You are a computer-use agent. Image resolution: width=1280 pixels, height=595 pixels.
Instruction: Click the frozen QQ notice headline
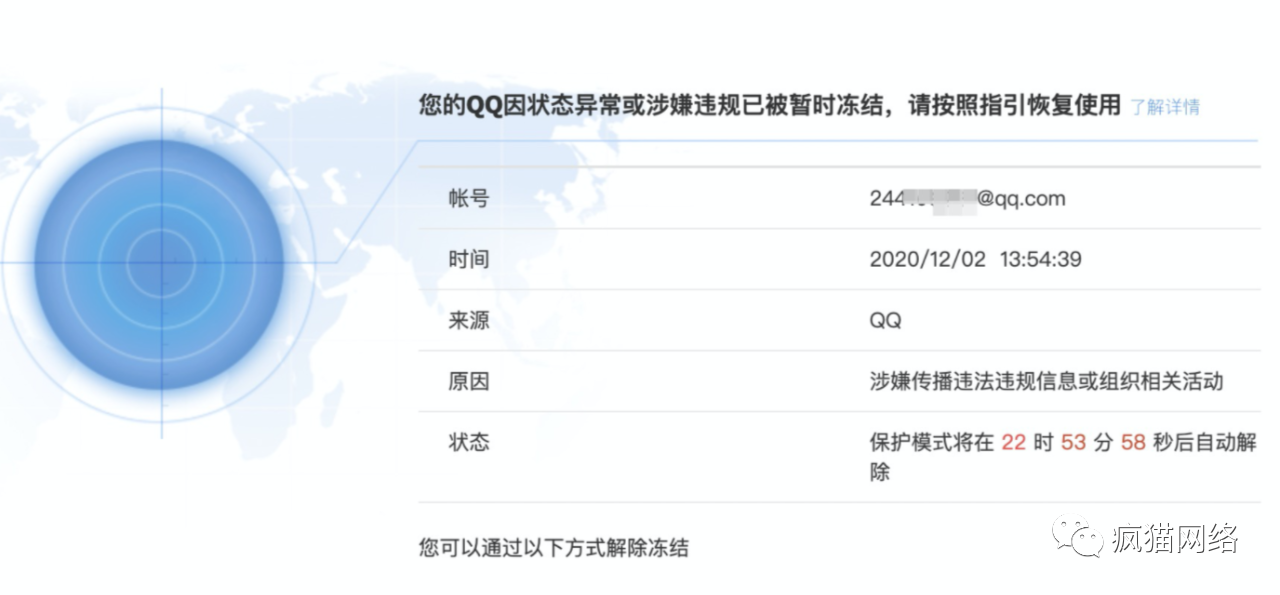[x=769, y=106]
